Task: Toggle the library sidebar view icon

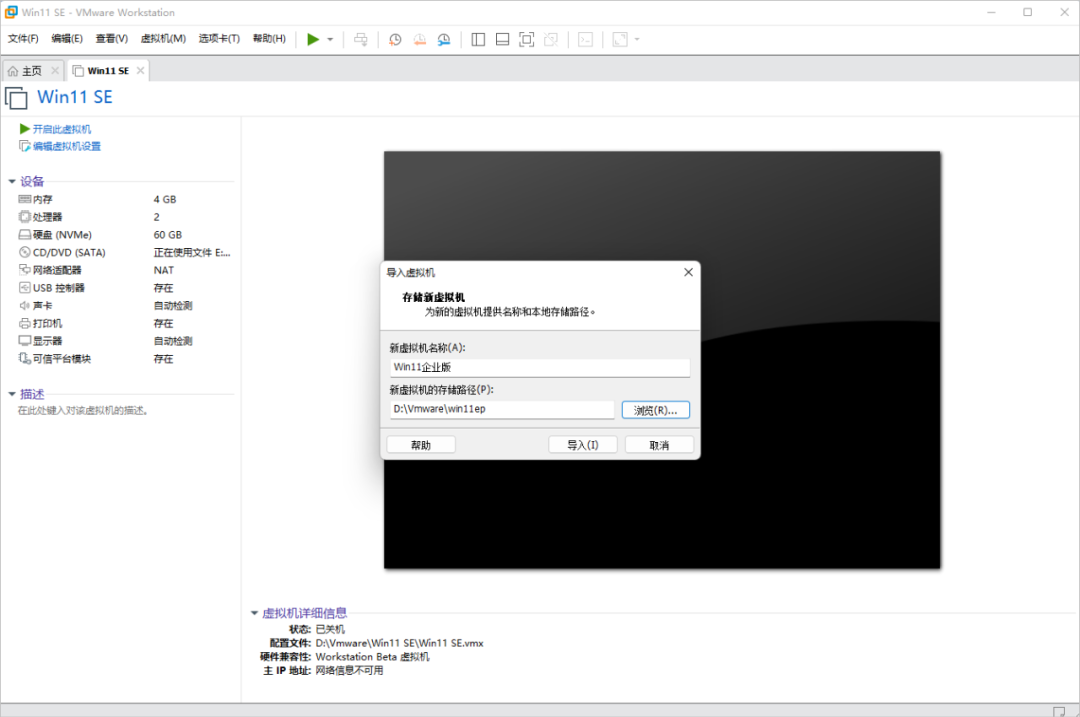Action: pyautogui.click(x=478, y=39)
